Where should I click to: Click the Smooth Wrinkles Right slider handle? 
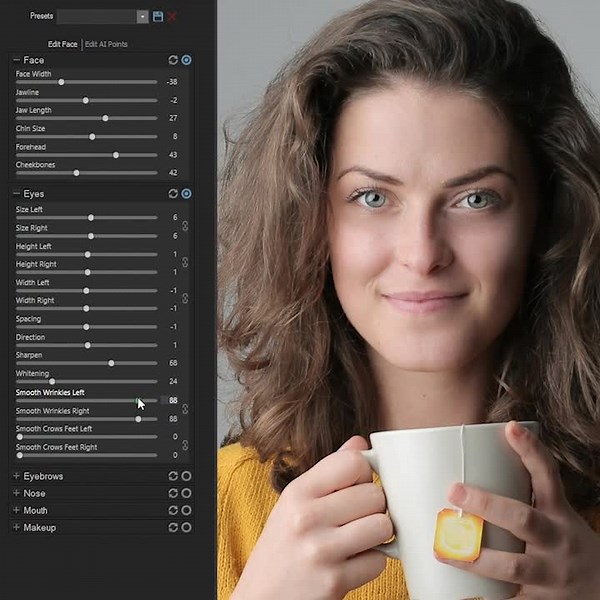[138, 419]
